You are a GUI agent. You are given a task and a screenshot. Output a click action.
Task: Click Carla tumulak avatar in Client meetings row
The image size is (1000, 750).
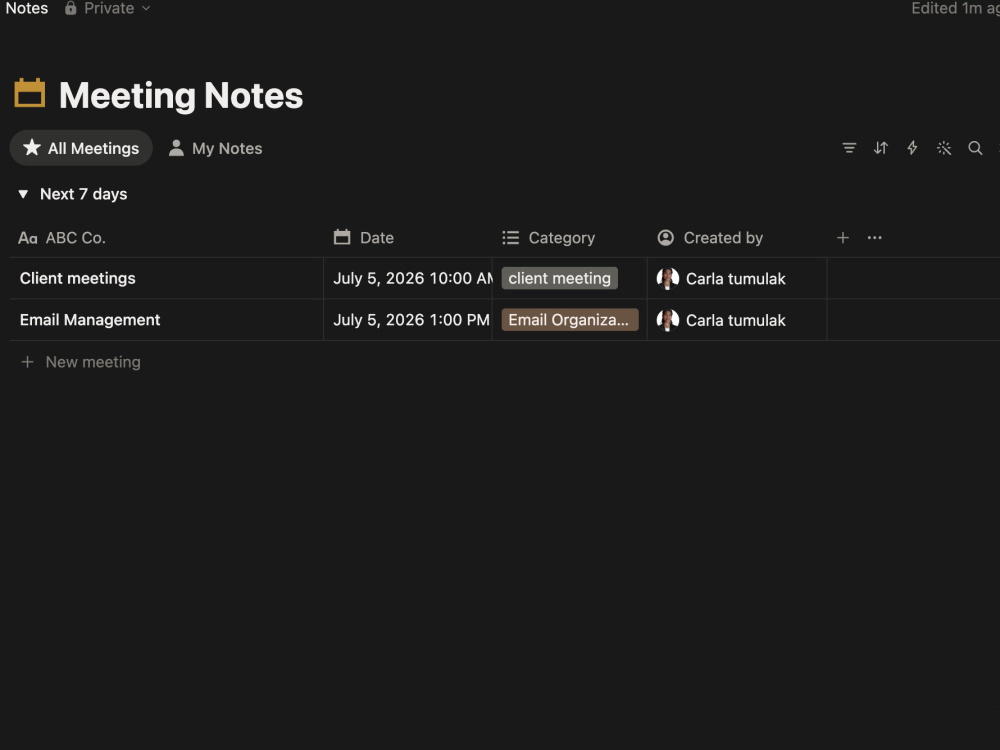668,279
